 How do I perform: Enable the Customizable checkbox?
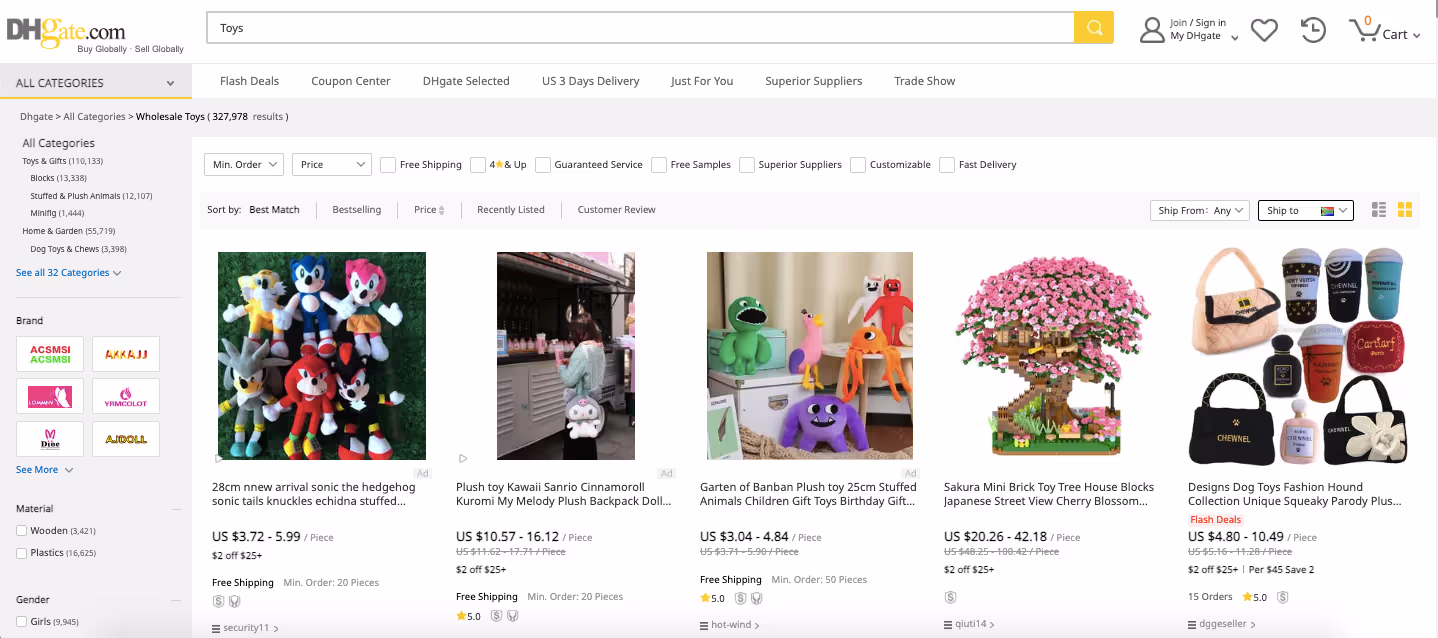pyautogui.click(x=858, y=165)
